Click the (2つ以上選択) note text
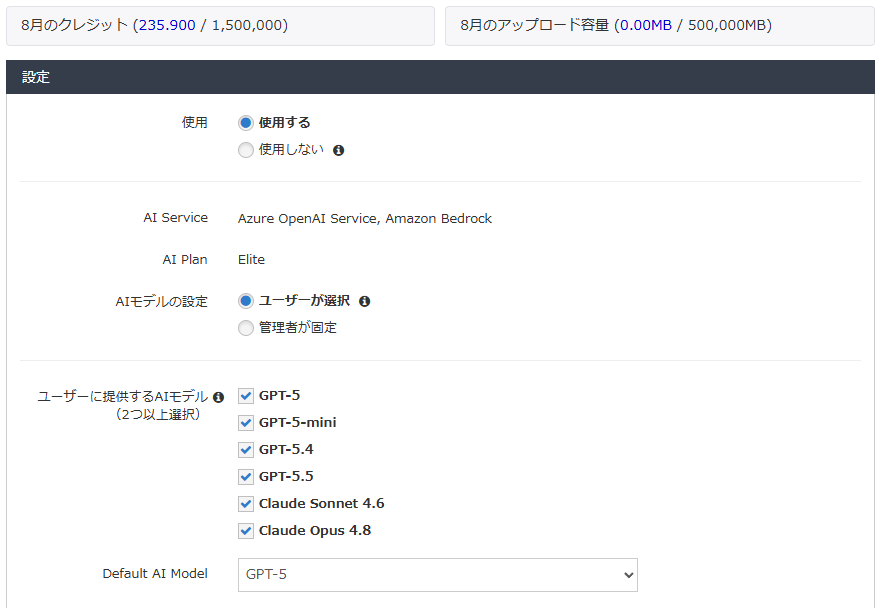 158,414
